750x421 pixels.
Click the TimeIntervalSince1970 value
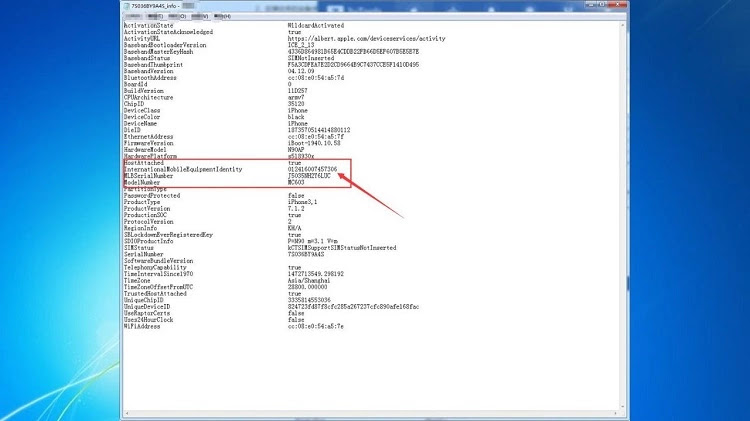316,274
